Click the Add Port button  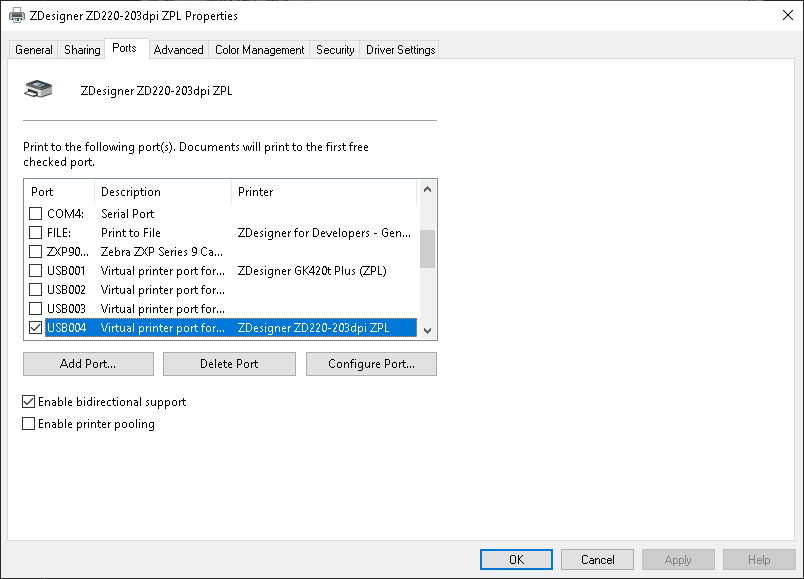tap(88, 363)
